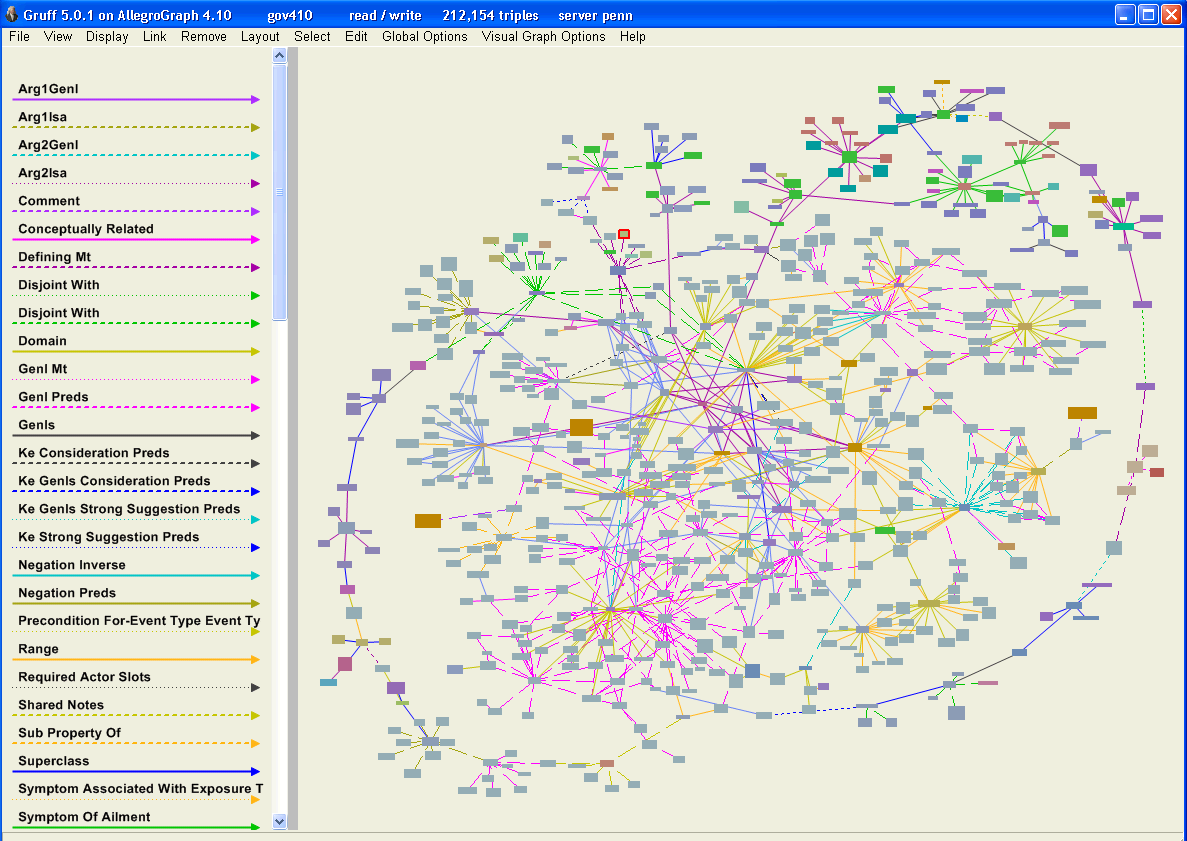The image size is (1187, 841).
Task: Open the Visual Graph Options menu
Action: (x=543, y=36)
